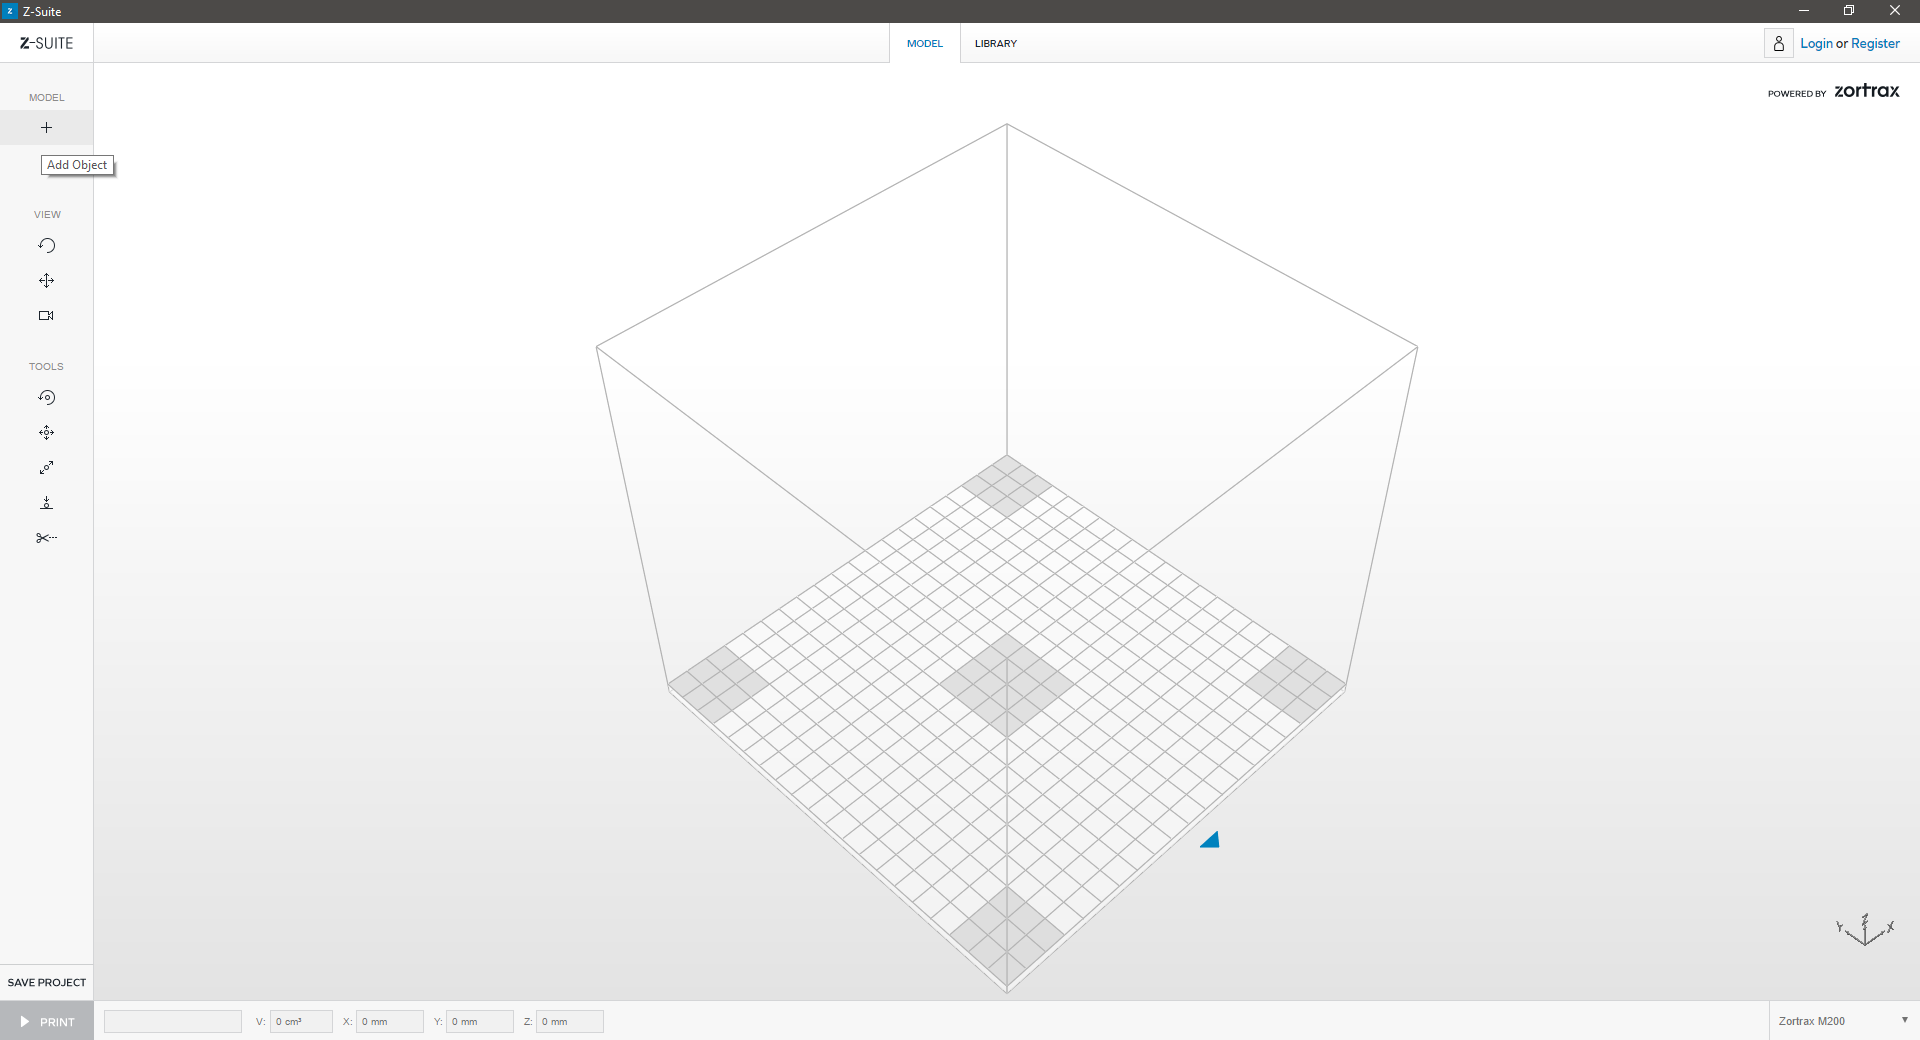Viewport: 1920px width, 1040px height.
Task: Click the Login link
Action: [x=1816, y=44]
